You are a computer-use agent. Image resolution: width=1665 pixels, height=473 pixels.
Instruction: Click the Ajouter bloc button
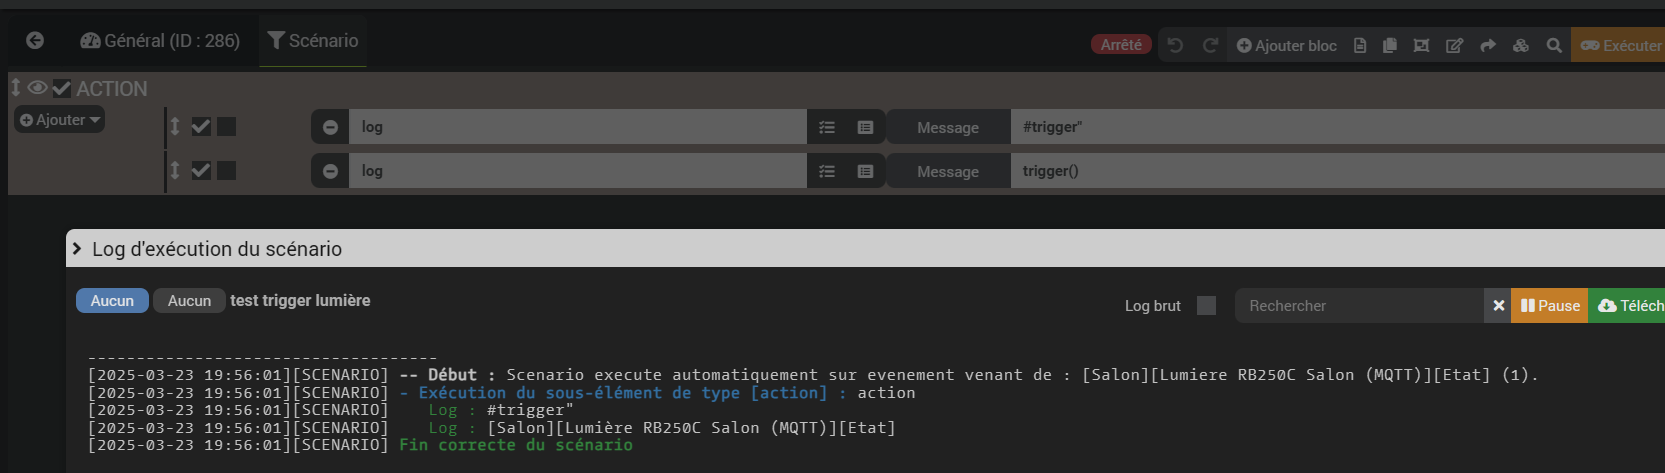pos(1286,45)
